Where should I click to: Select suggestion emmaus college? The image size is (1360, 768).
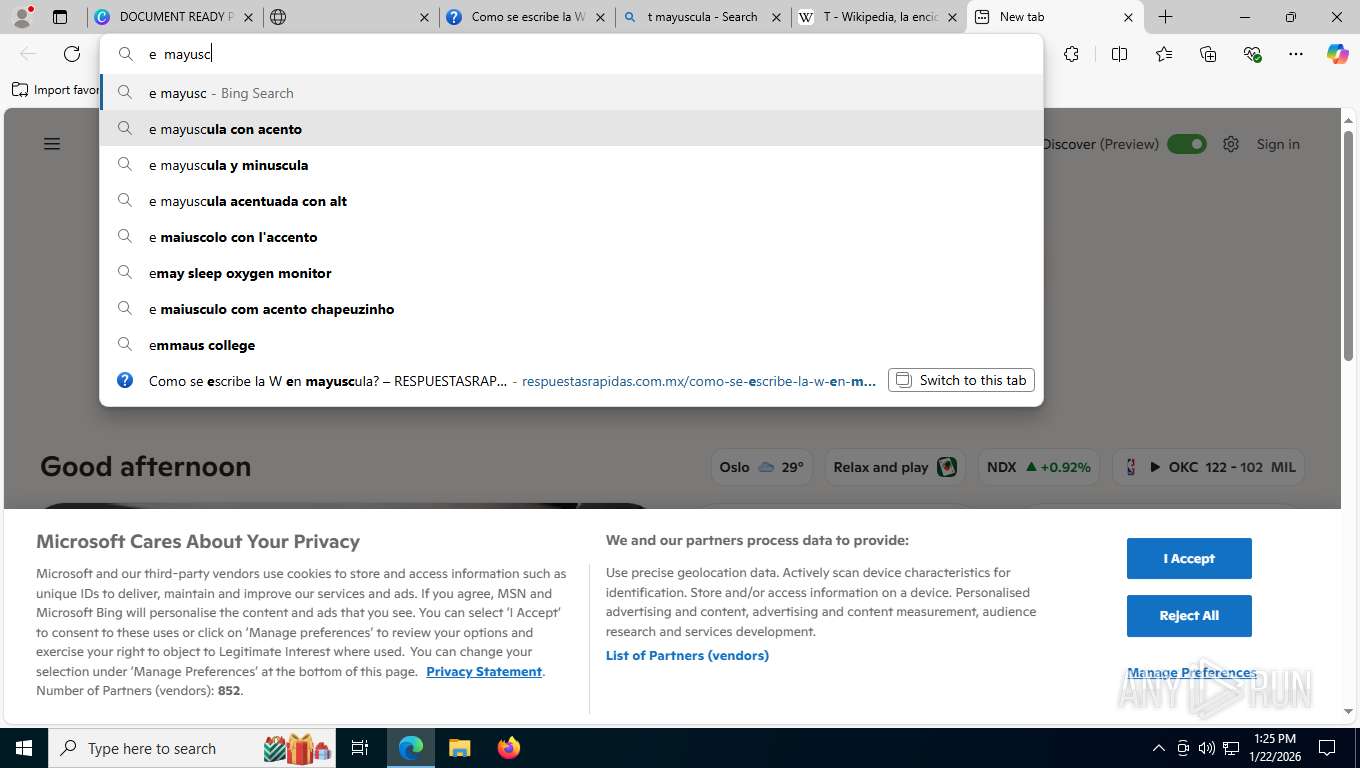click(571, 345)
